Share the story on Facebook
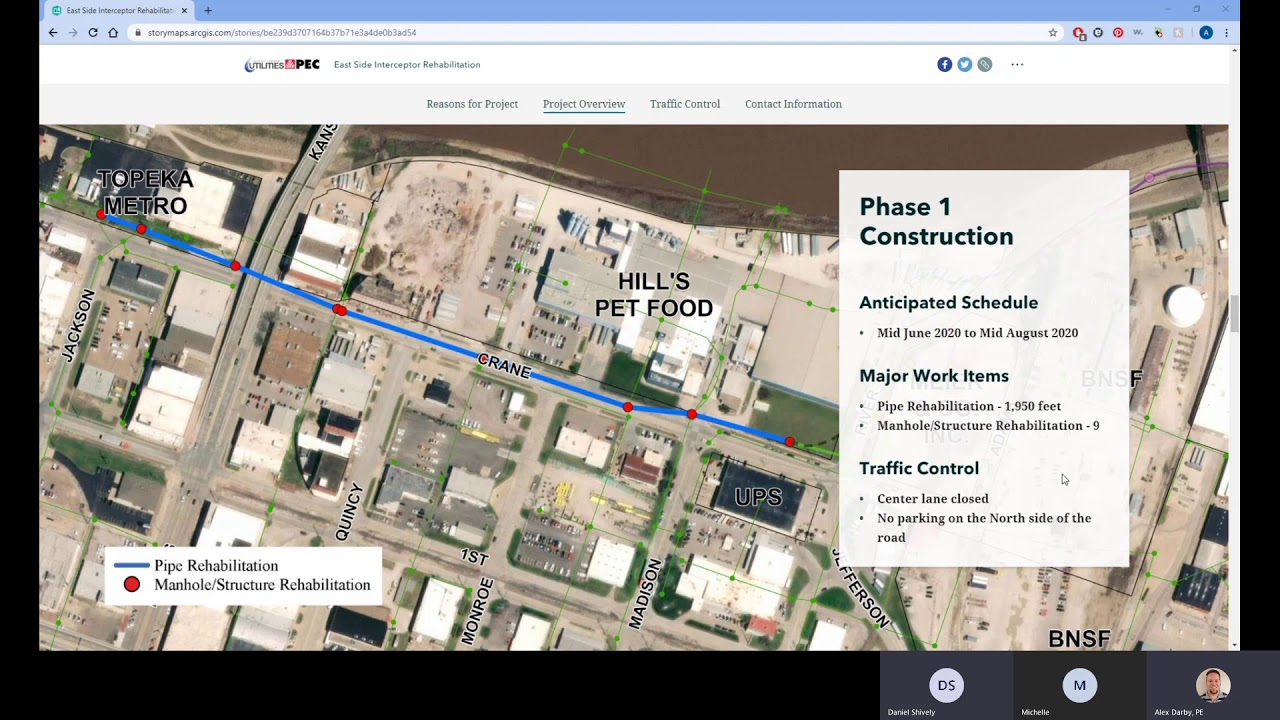This screenshot has width=1280, height=720. point(944,64)
